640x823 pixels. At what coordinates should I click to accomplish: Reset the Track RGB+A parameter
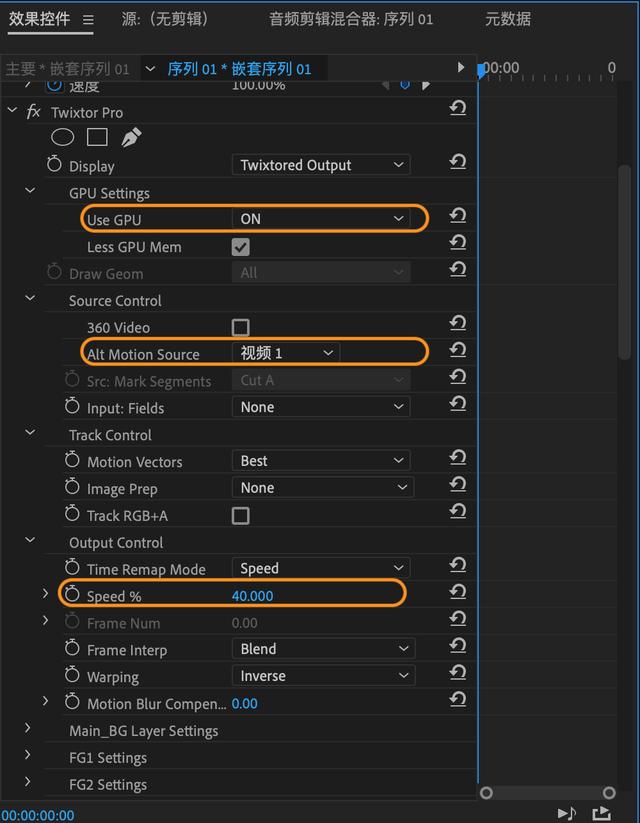click(x=458, y=511)
